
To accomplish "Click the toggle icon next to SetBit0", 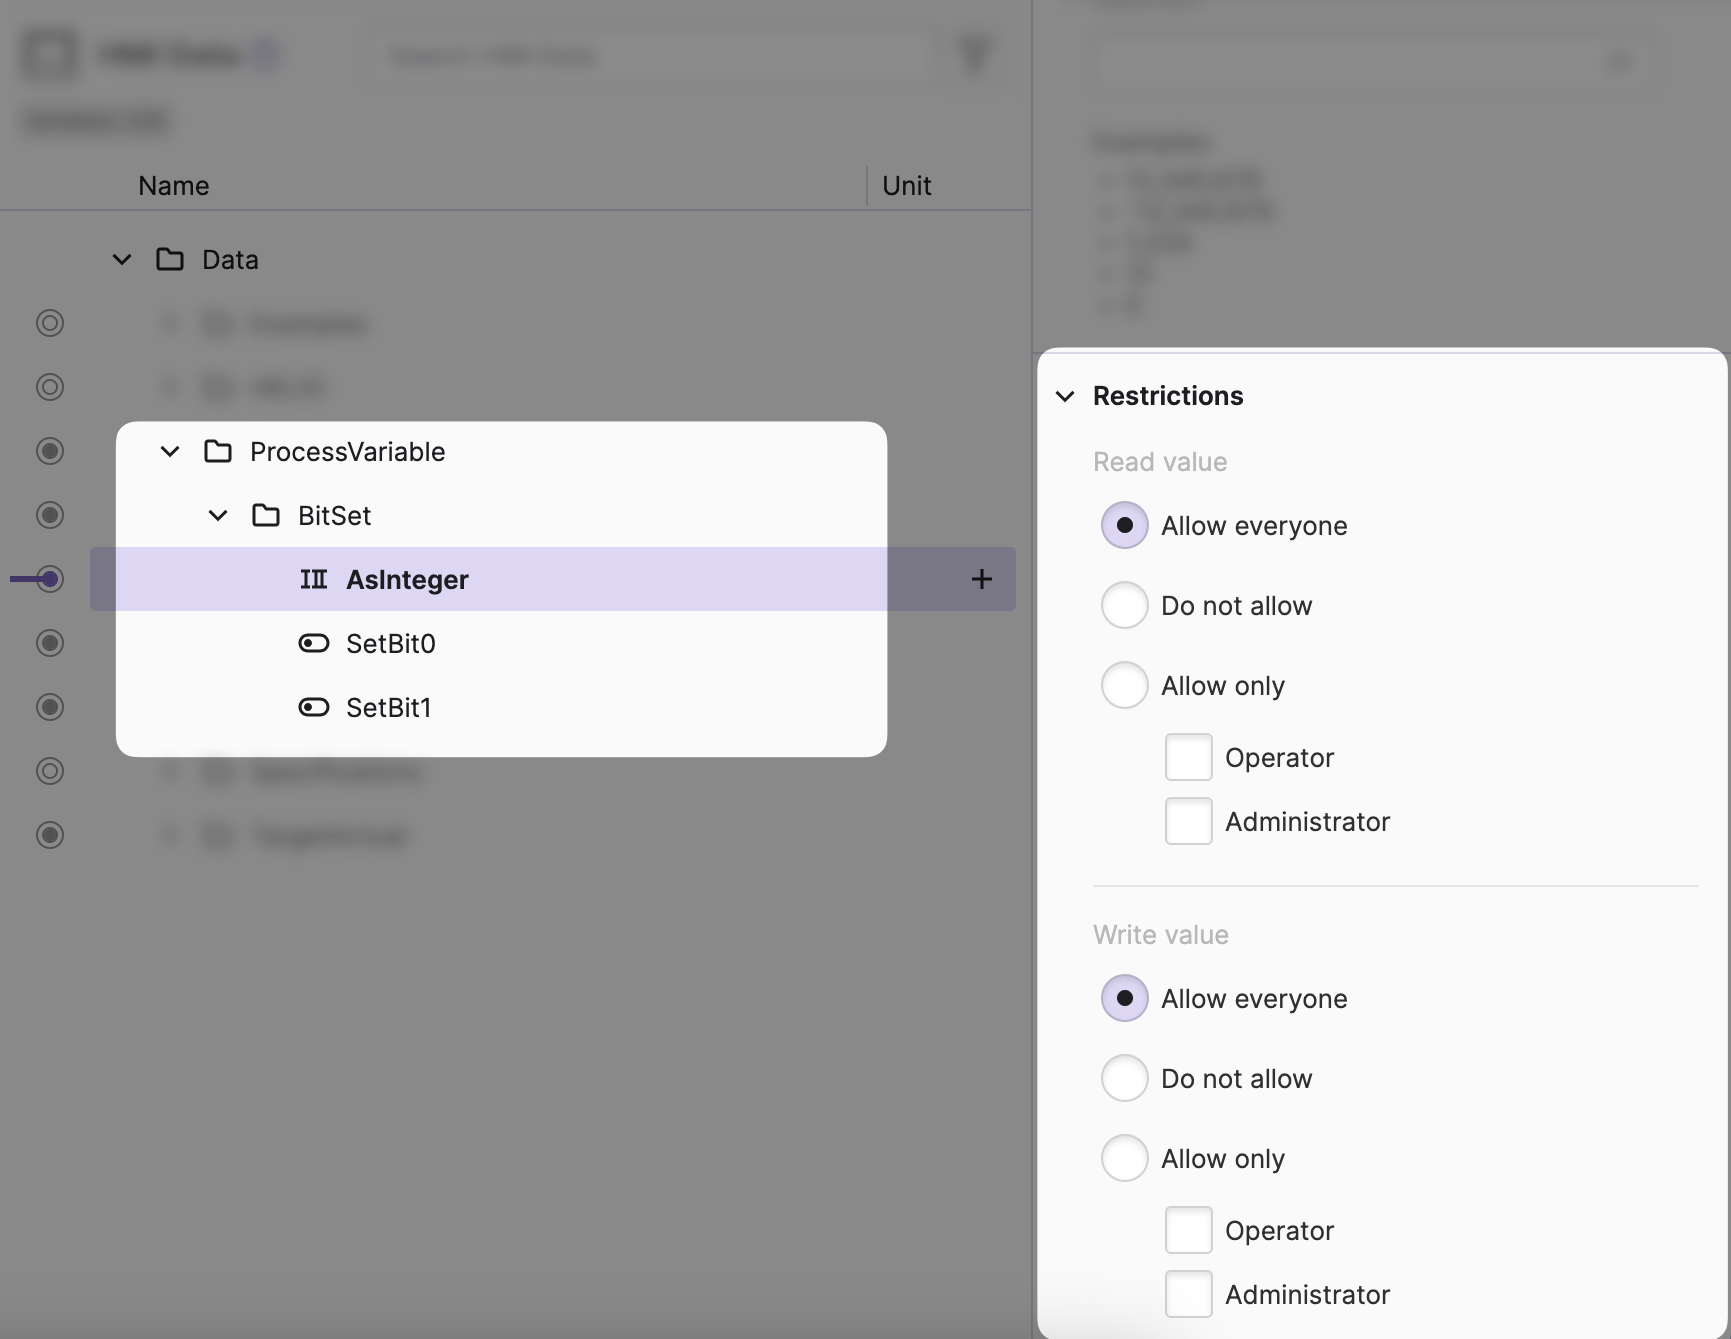I will coord(313,643).
